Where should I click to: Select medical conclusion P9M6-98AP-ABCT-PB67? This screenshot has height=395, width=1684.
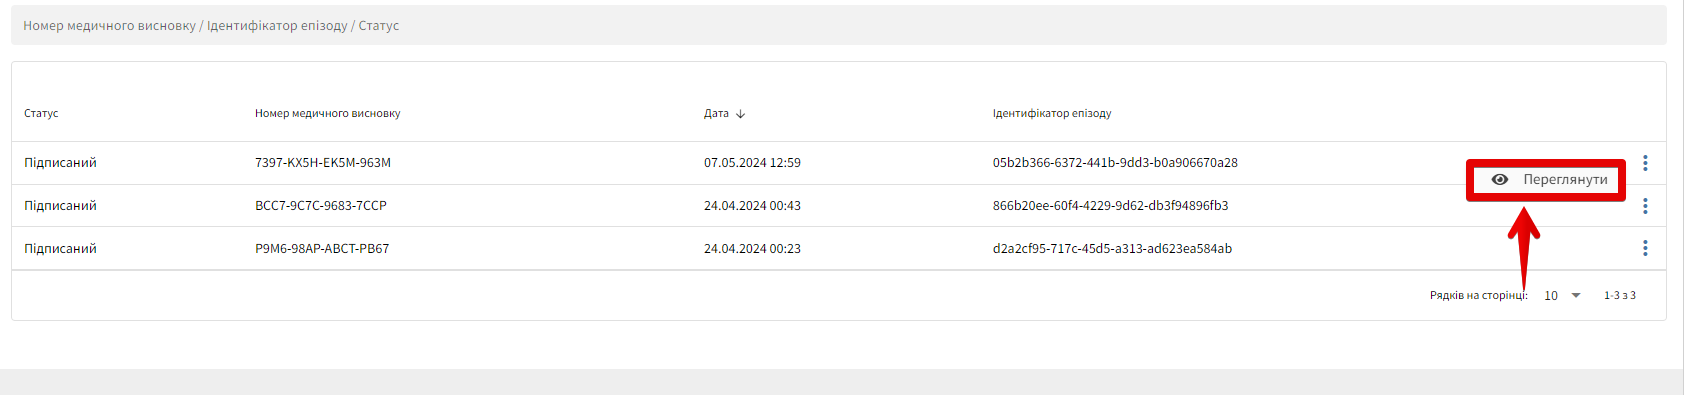pos(322,249)
